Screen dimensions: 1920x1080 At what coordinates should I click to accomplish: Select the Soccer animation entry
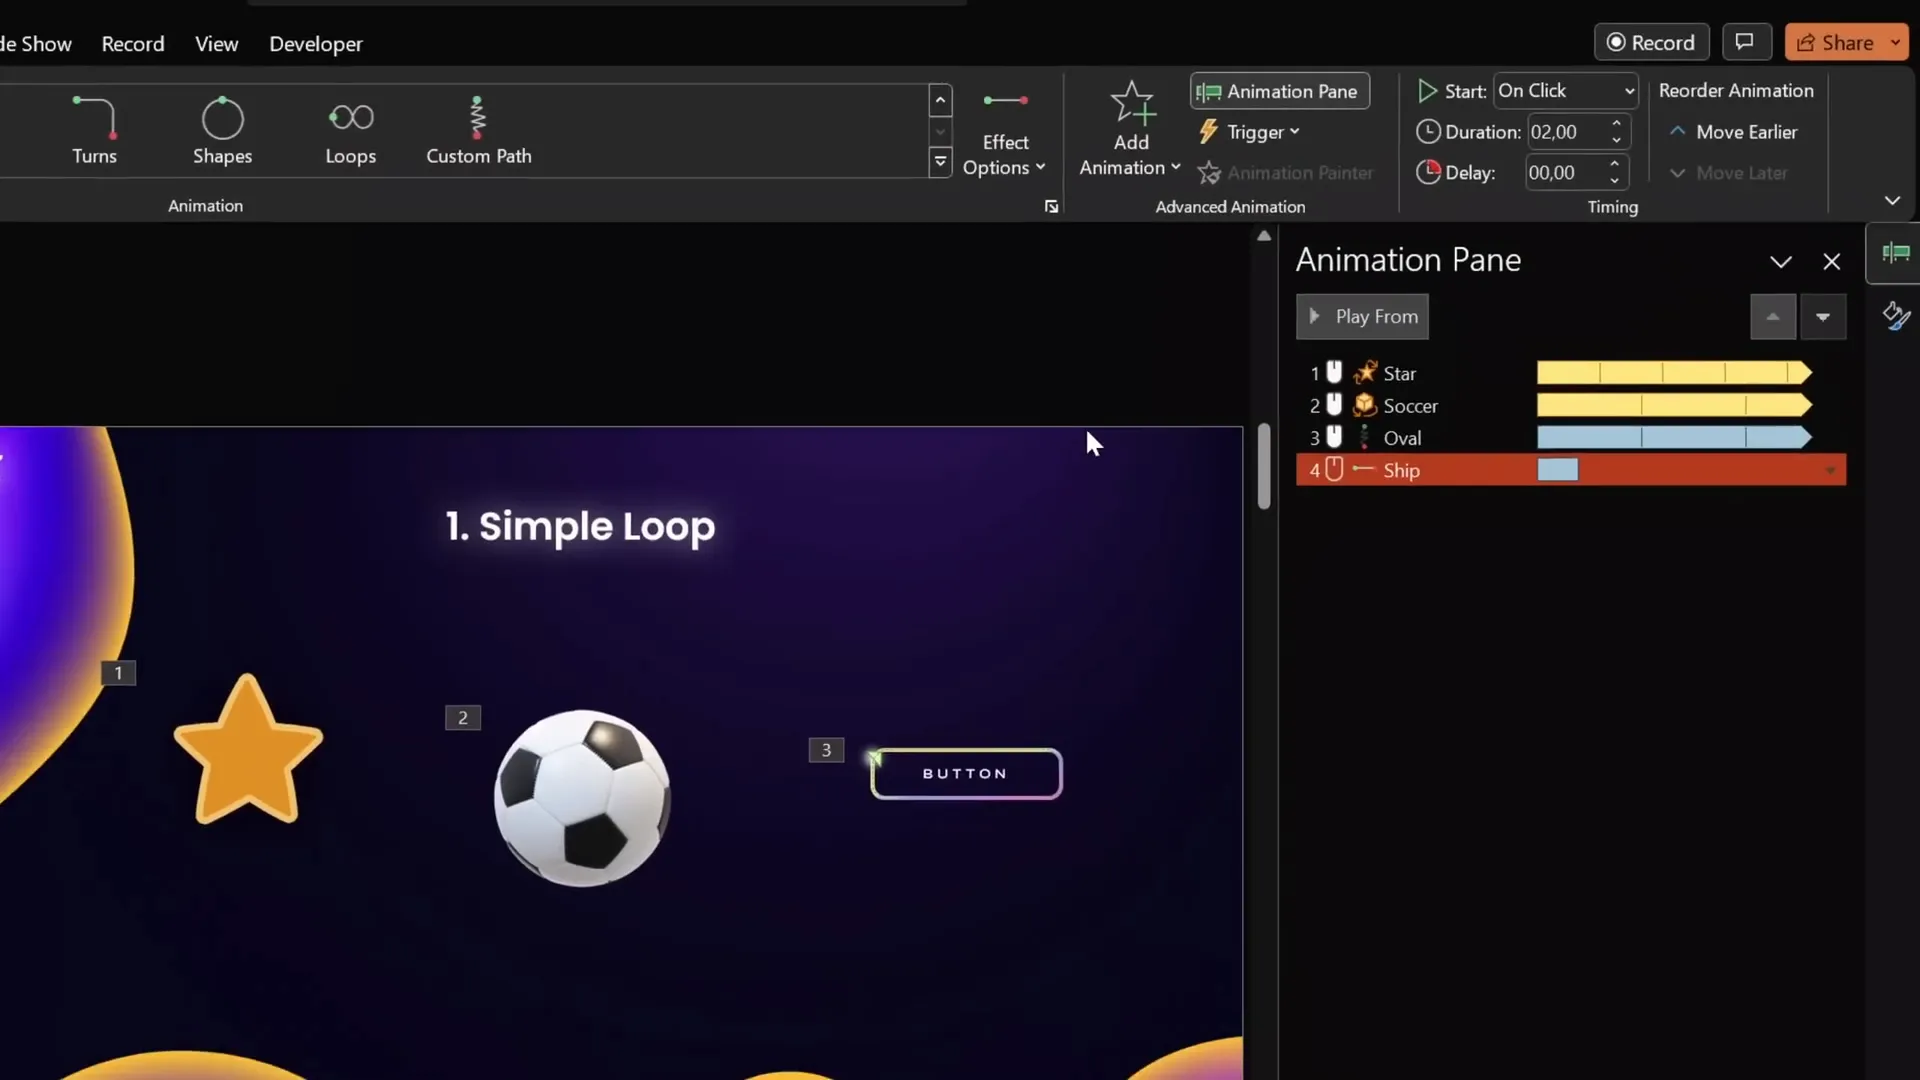tap(1570, 405)
